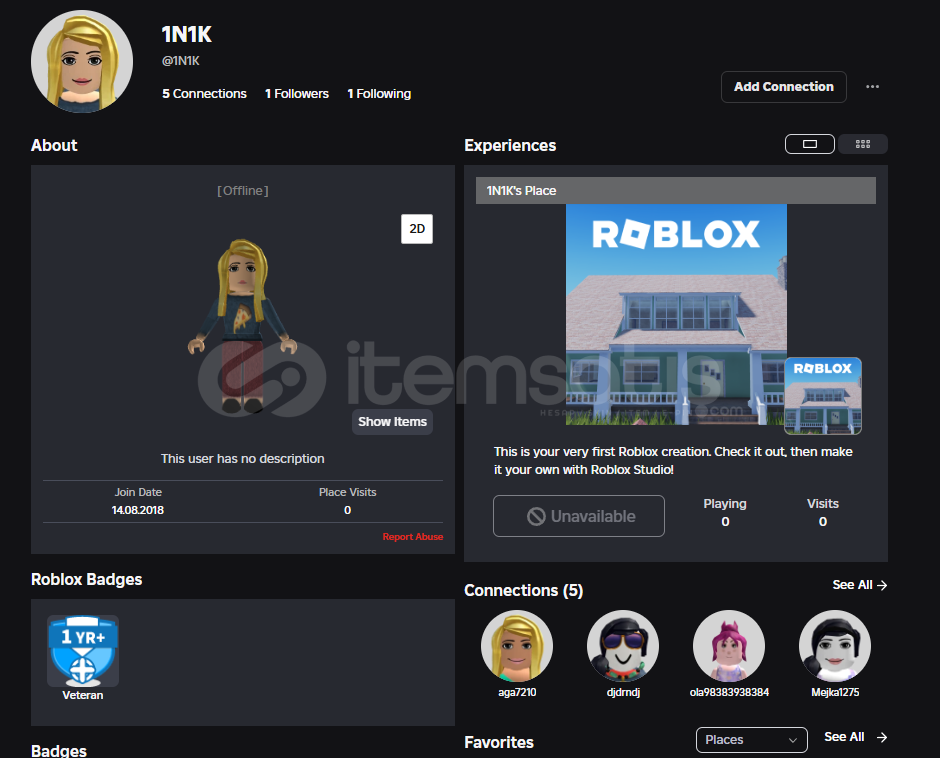Click the 3D avatar model in About

point(242,326)
